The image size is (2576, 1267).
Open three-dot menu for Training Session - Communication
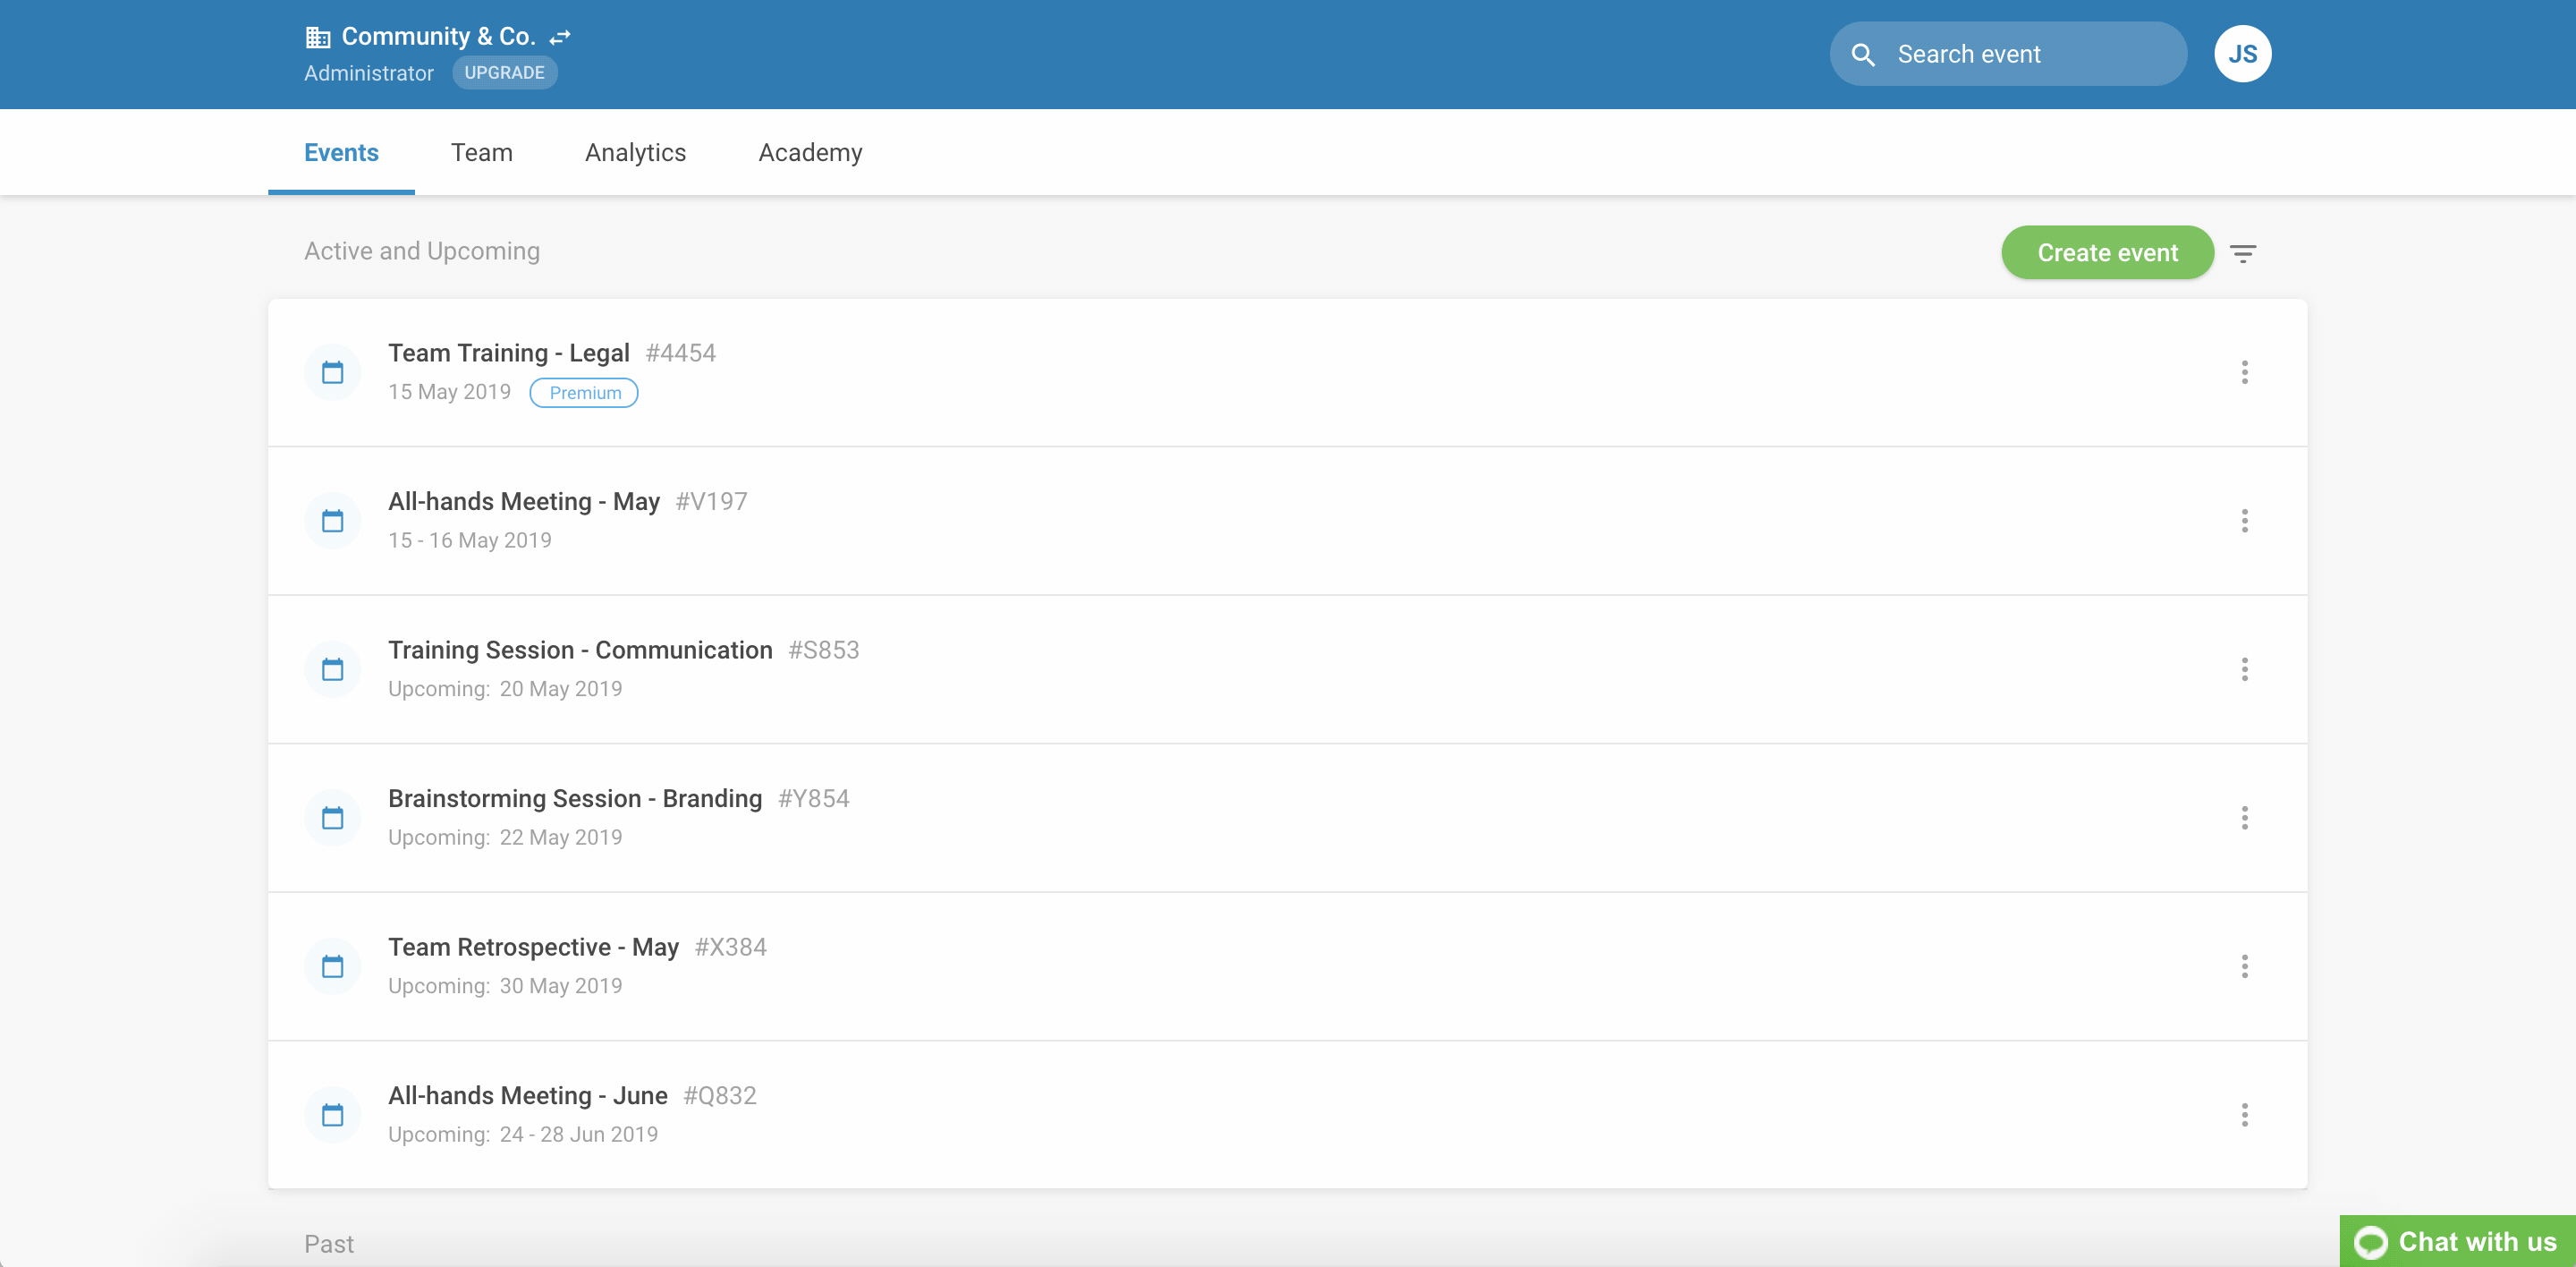click(2244, 669)
